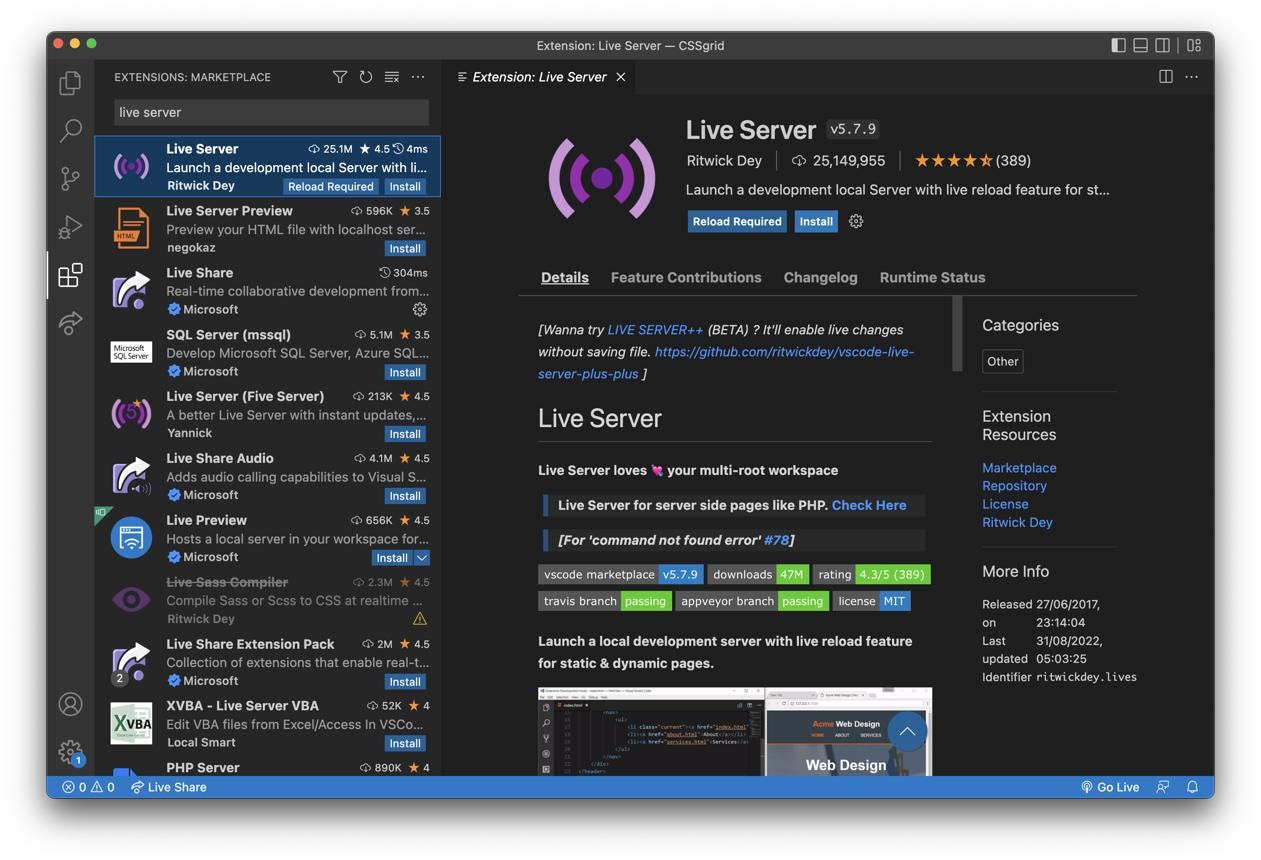Refresh the extensions list

point(366,77)
